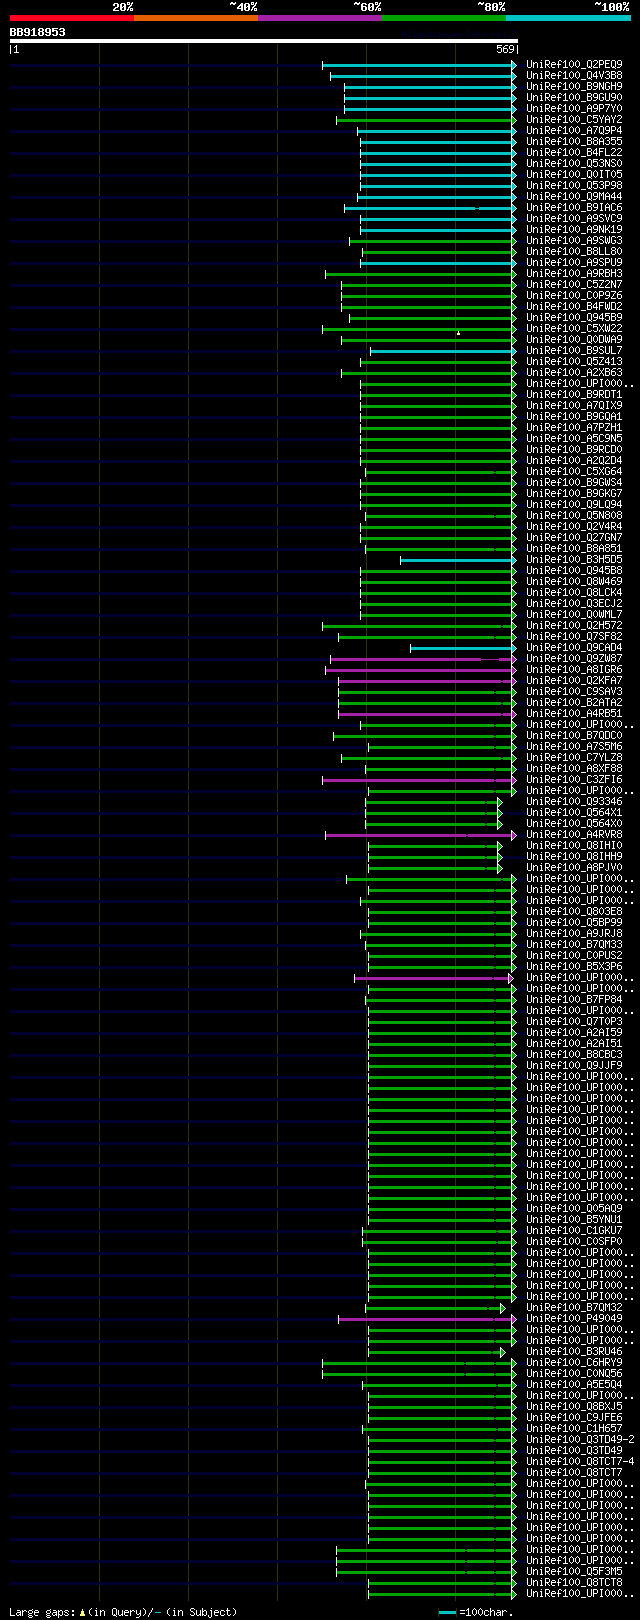Click the purple alignment bar of A4RVR8
The image size is (640, 1620).
421,835
